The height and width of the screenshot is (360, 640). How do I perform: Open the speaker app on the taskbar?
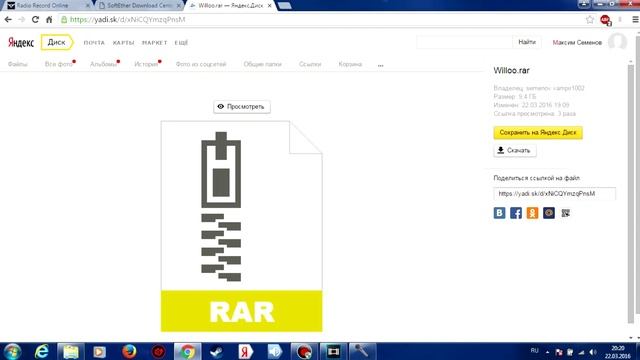click(275, 351)
